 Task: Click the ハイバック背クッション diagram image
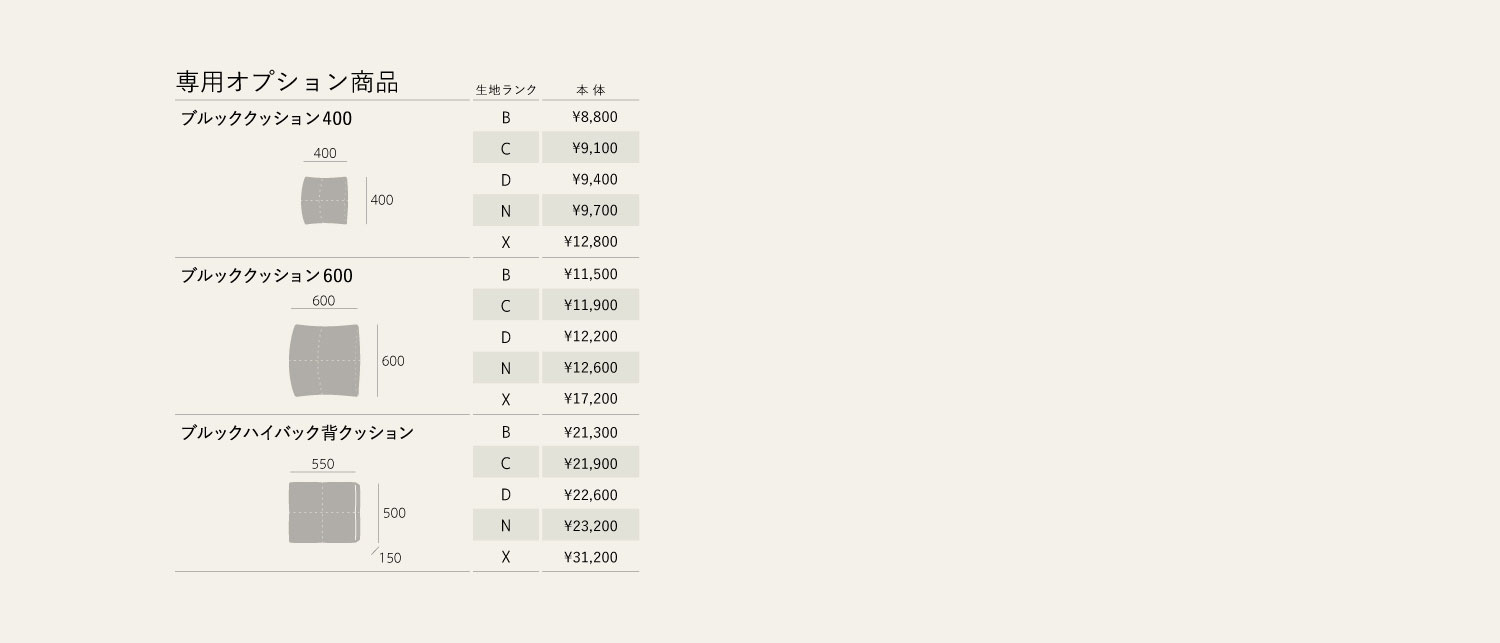coord(324,512)
